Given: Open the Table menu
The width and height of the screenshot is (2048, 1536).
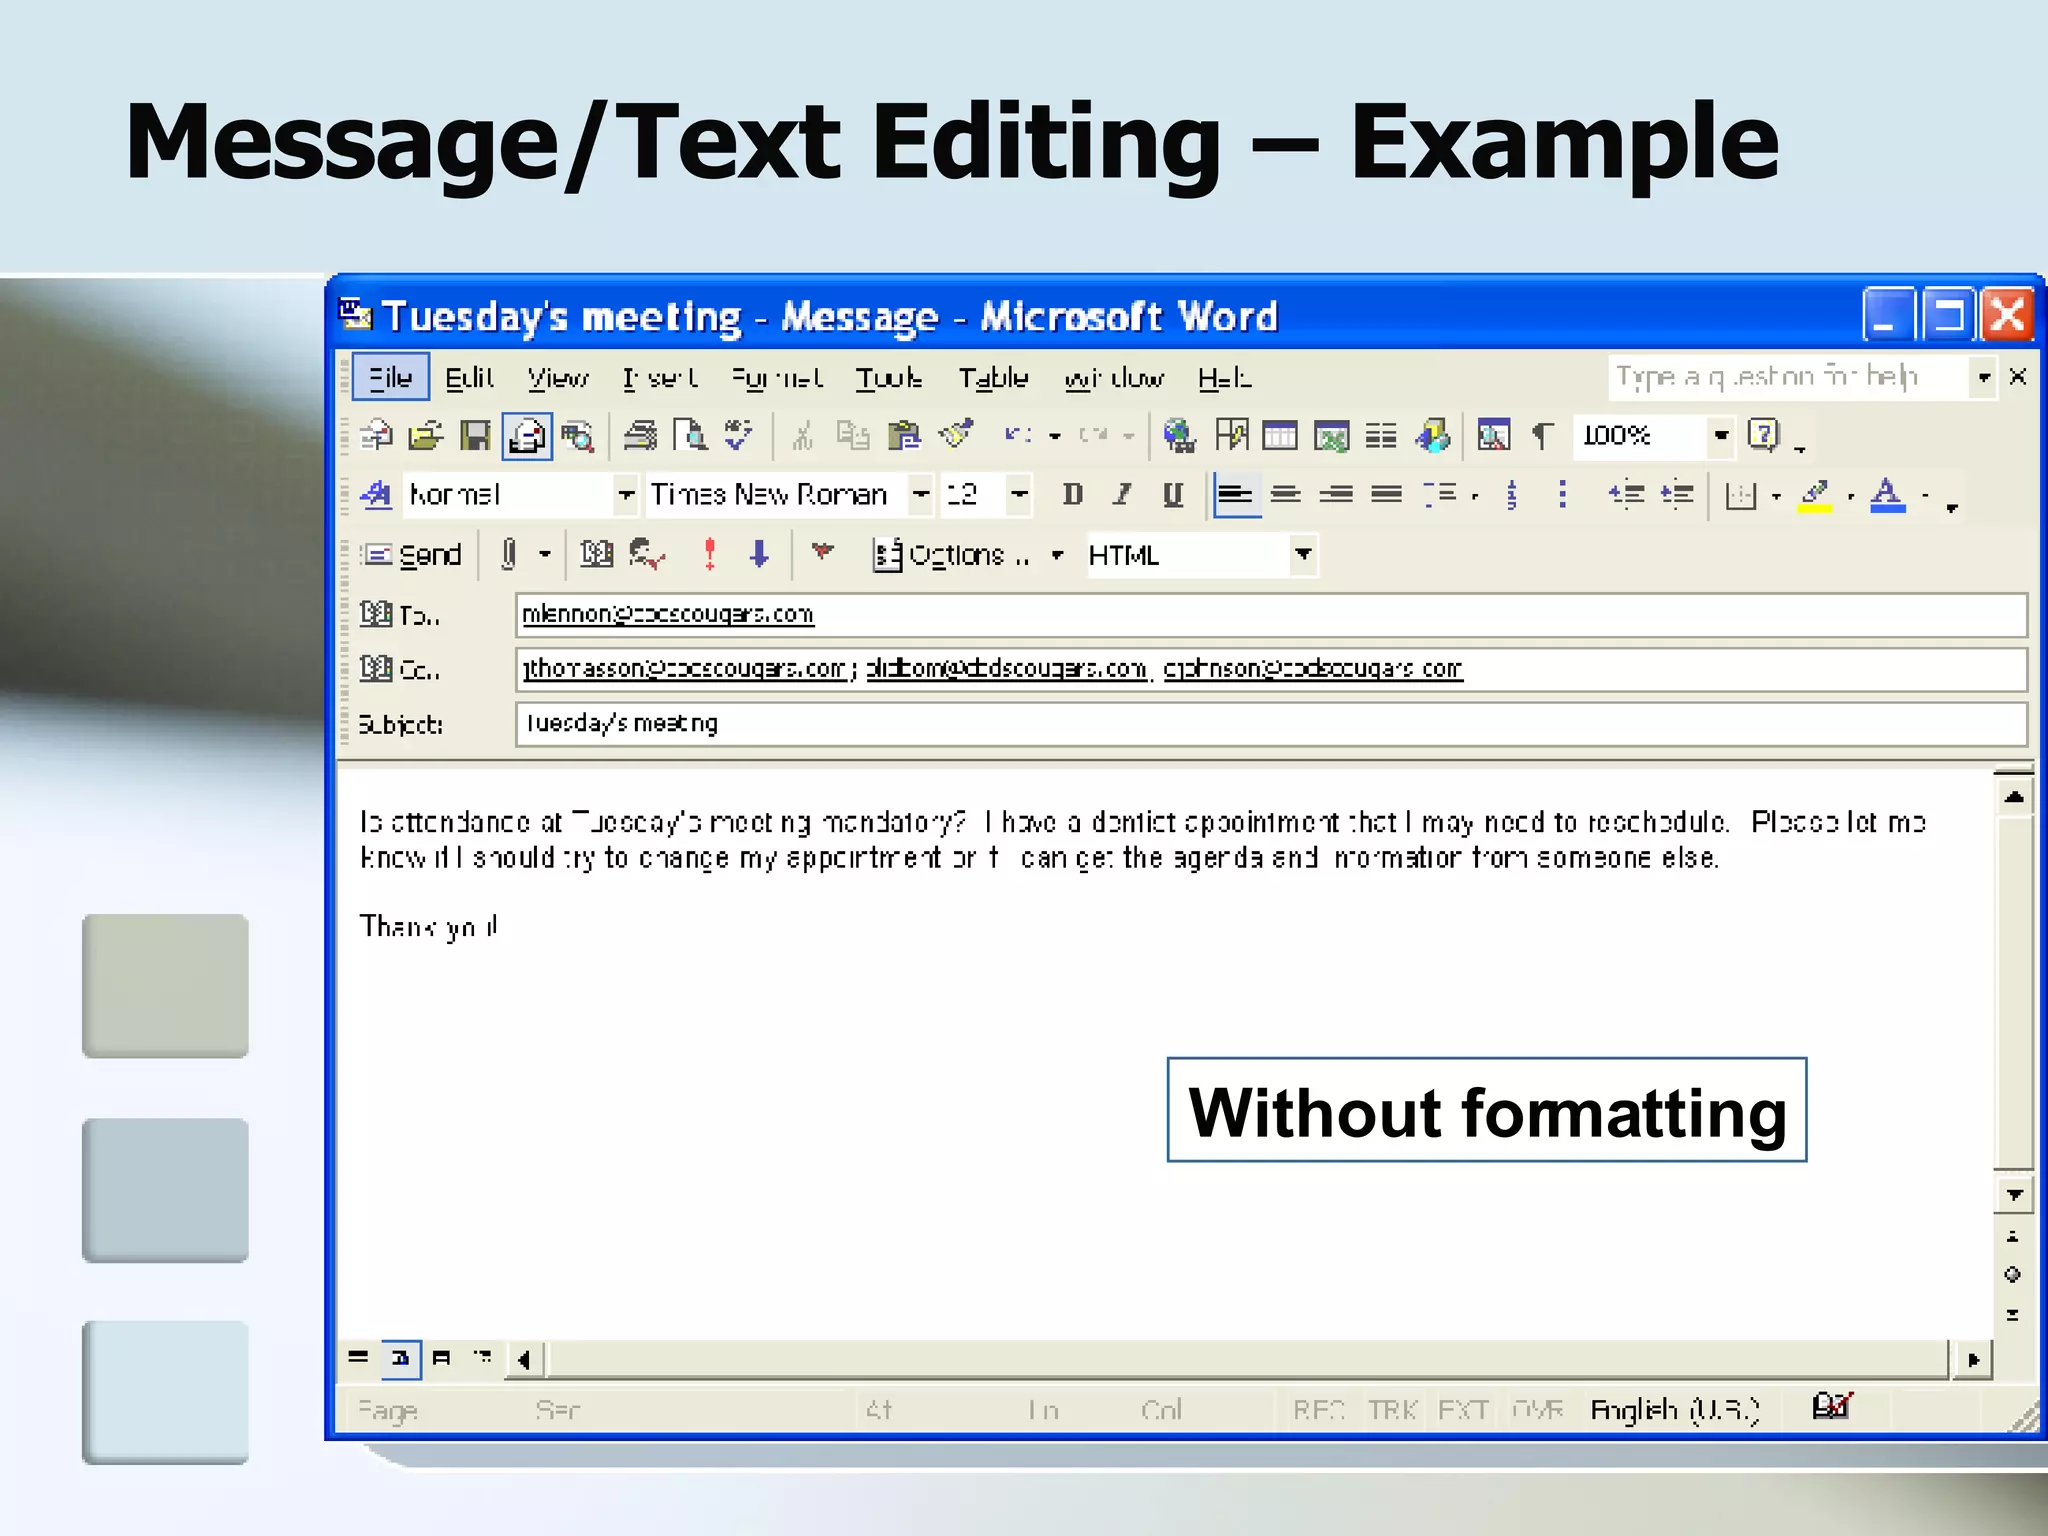Looking at the screenshot, I should point(993,377).
